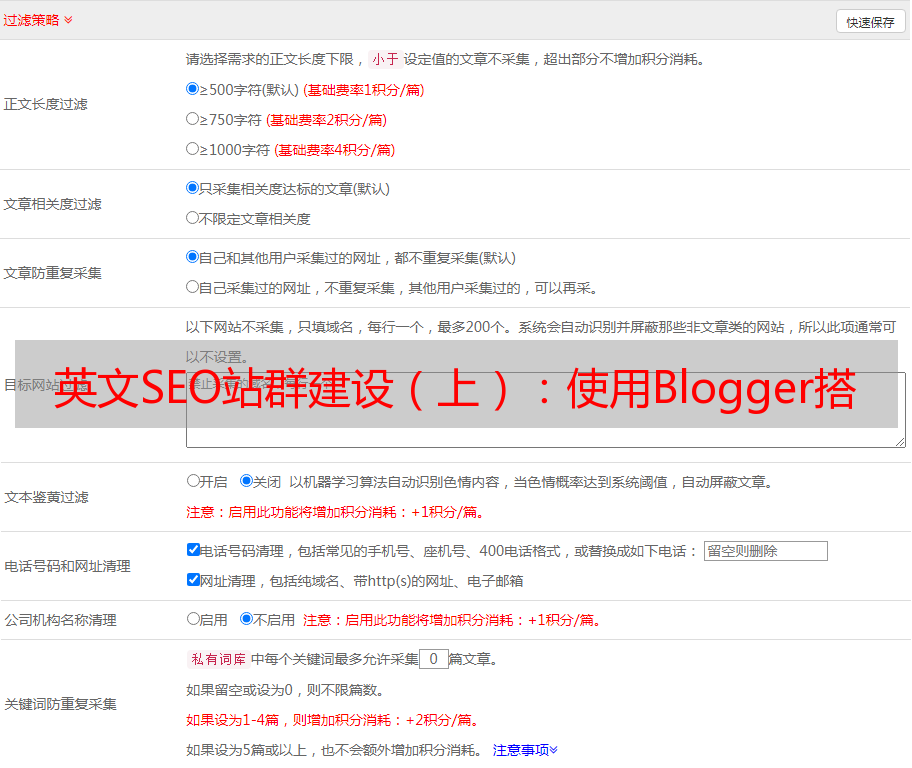Click the 电话号码和网址清理 row label
This screenshot has height=768, width=912.
[67, 566]
